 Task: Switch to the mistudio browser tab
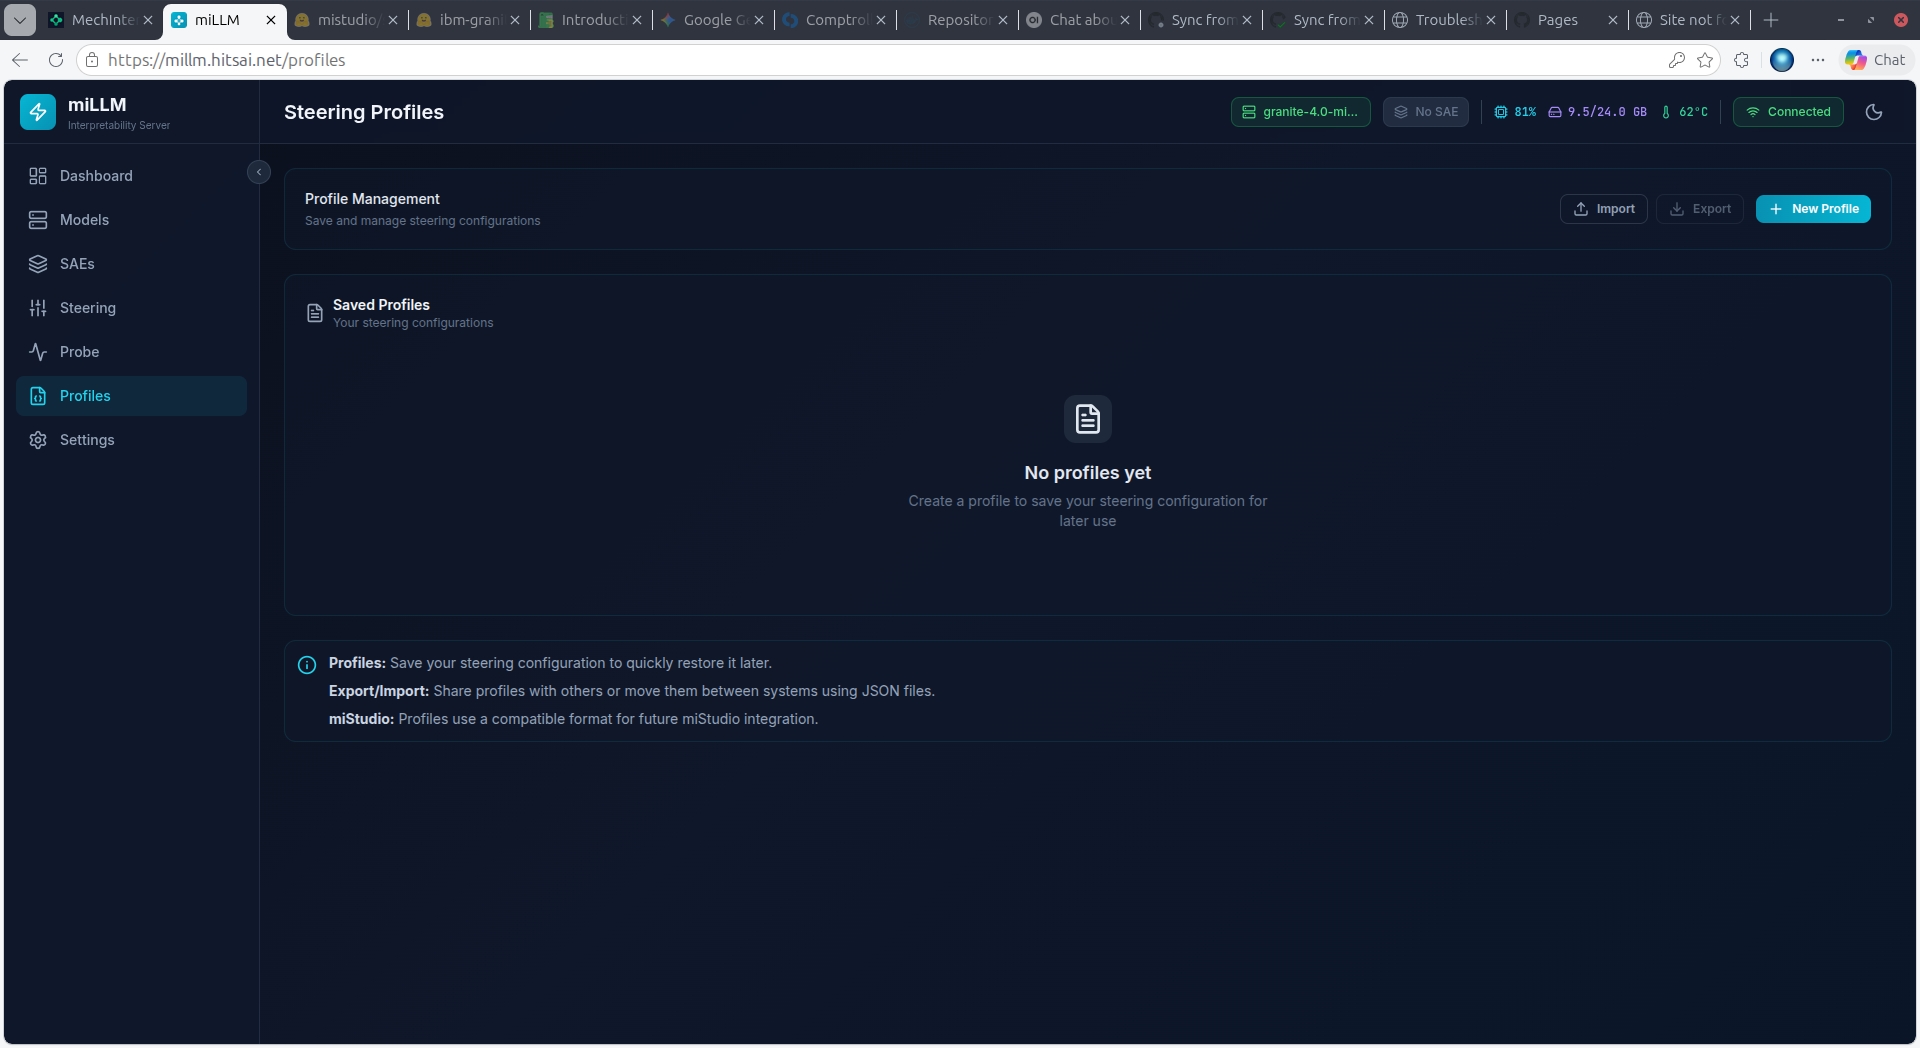[x=344, y=20]
